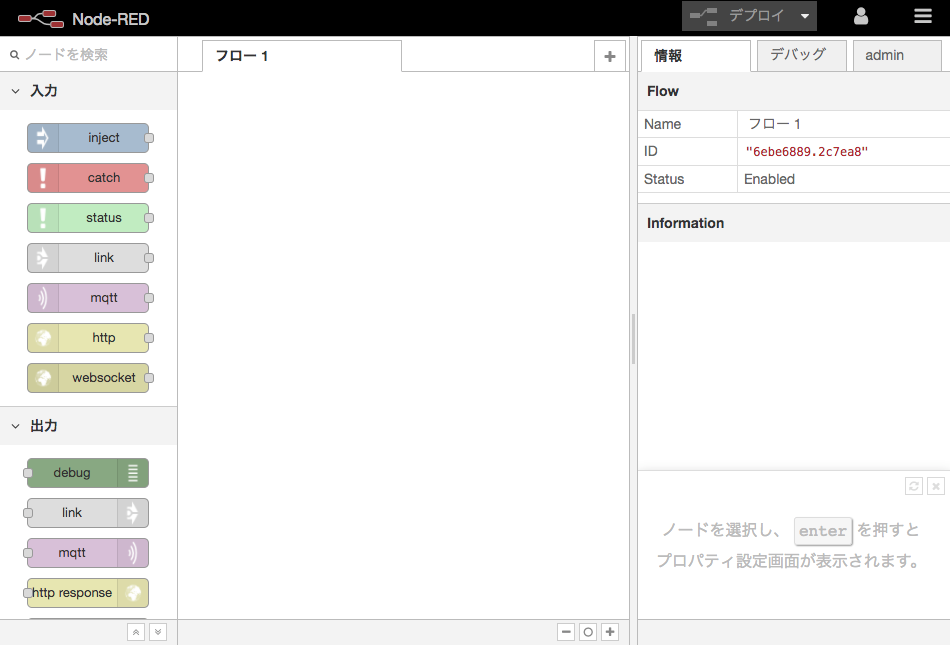Open the deploy options dropdown arrow
The width and height of the screenshot is (950, 645).
[805, 16]
